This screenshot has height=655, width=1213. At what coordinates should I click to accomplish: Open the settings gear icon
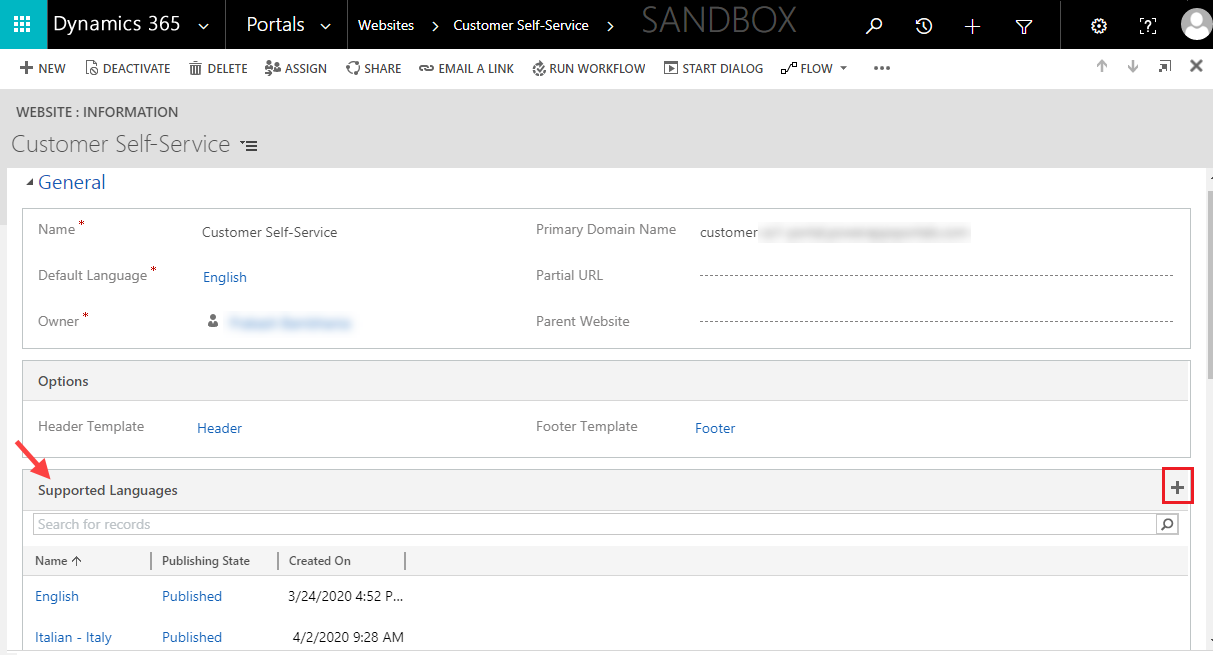pos(1098,26)
